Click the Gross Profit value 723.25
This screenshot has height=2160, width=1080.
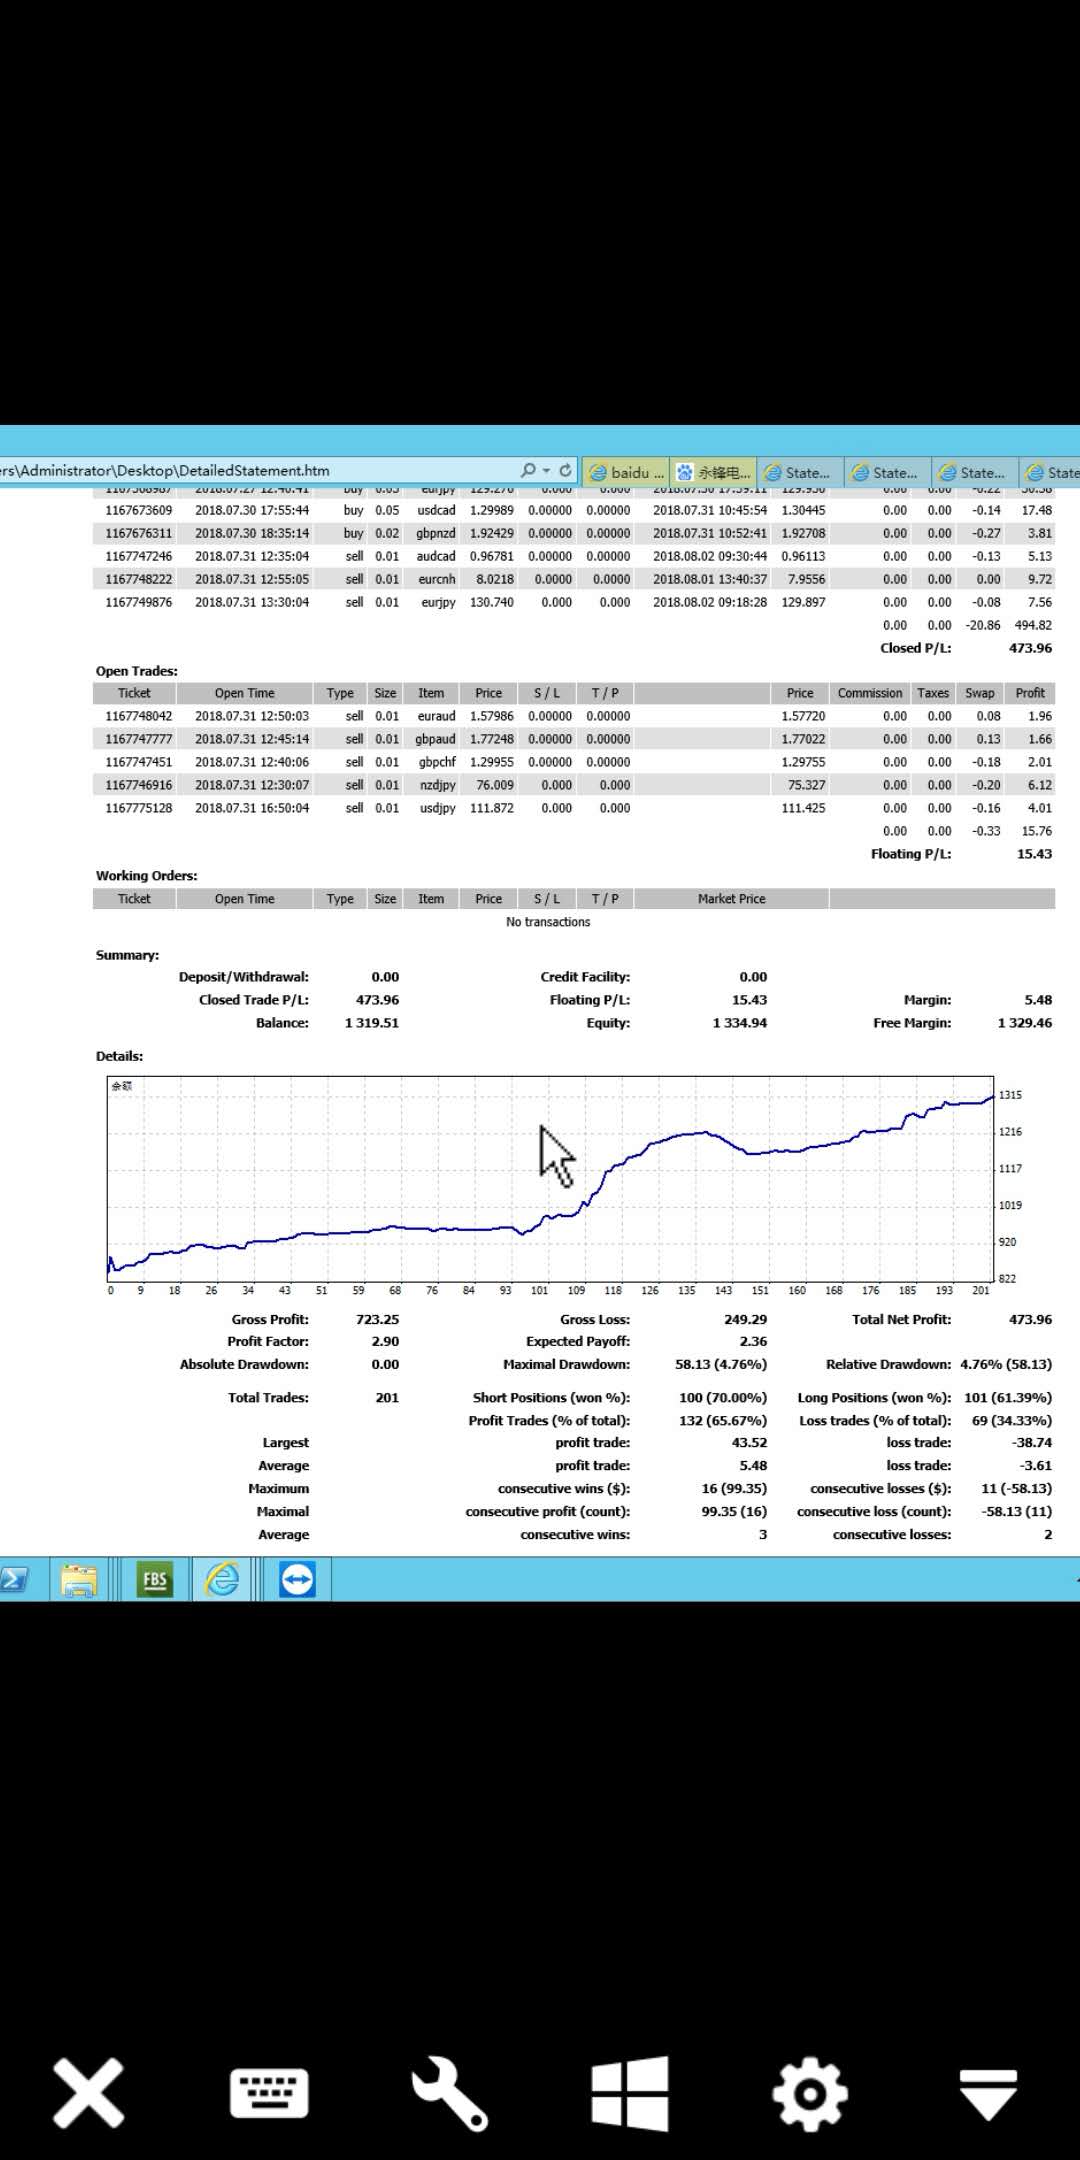pyautogui.click(x=377, y=1320)
